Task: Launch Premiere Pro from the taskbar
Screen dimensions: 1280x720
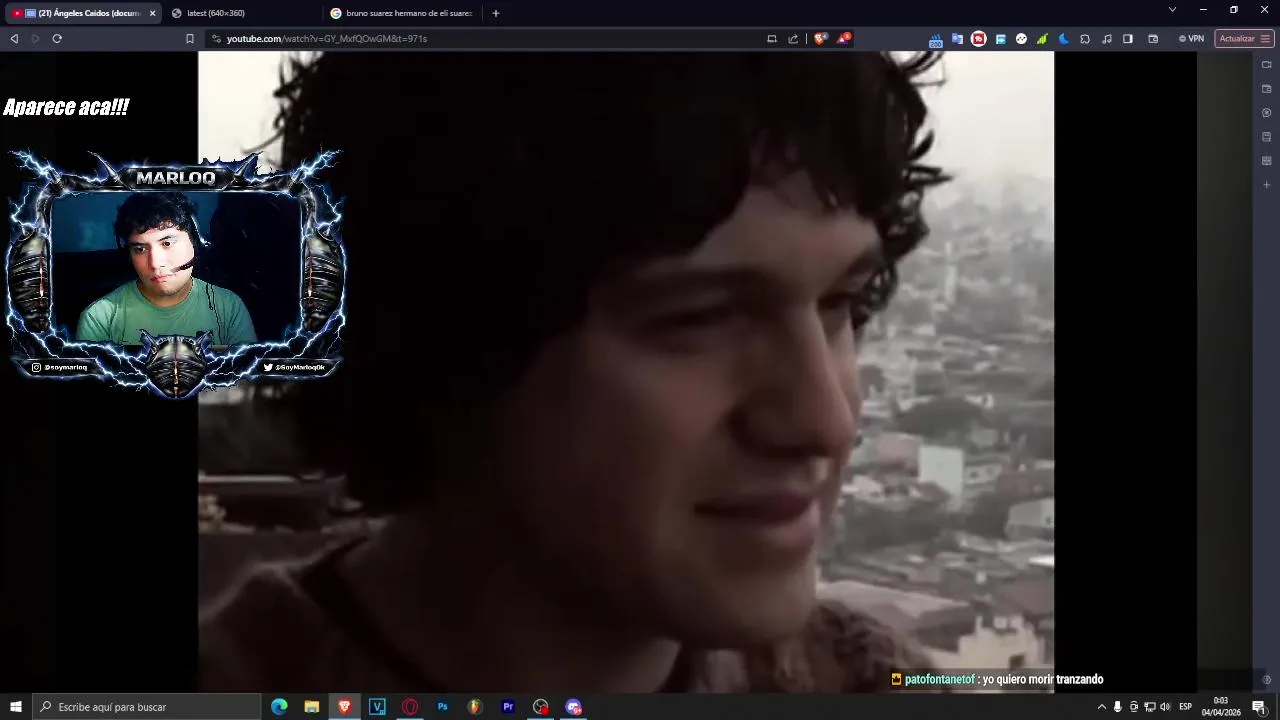Action: 508,707
